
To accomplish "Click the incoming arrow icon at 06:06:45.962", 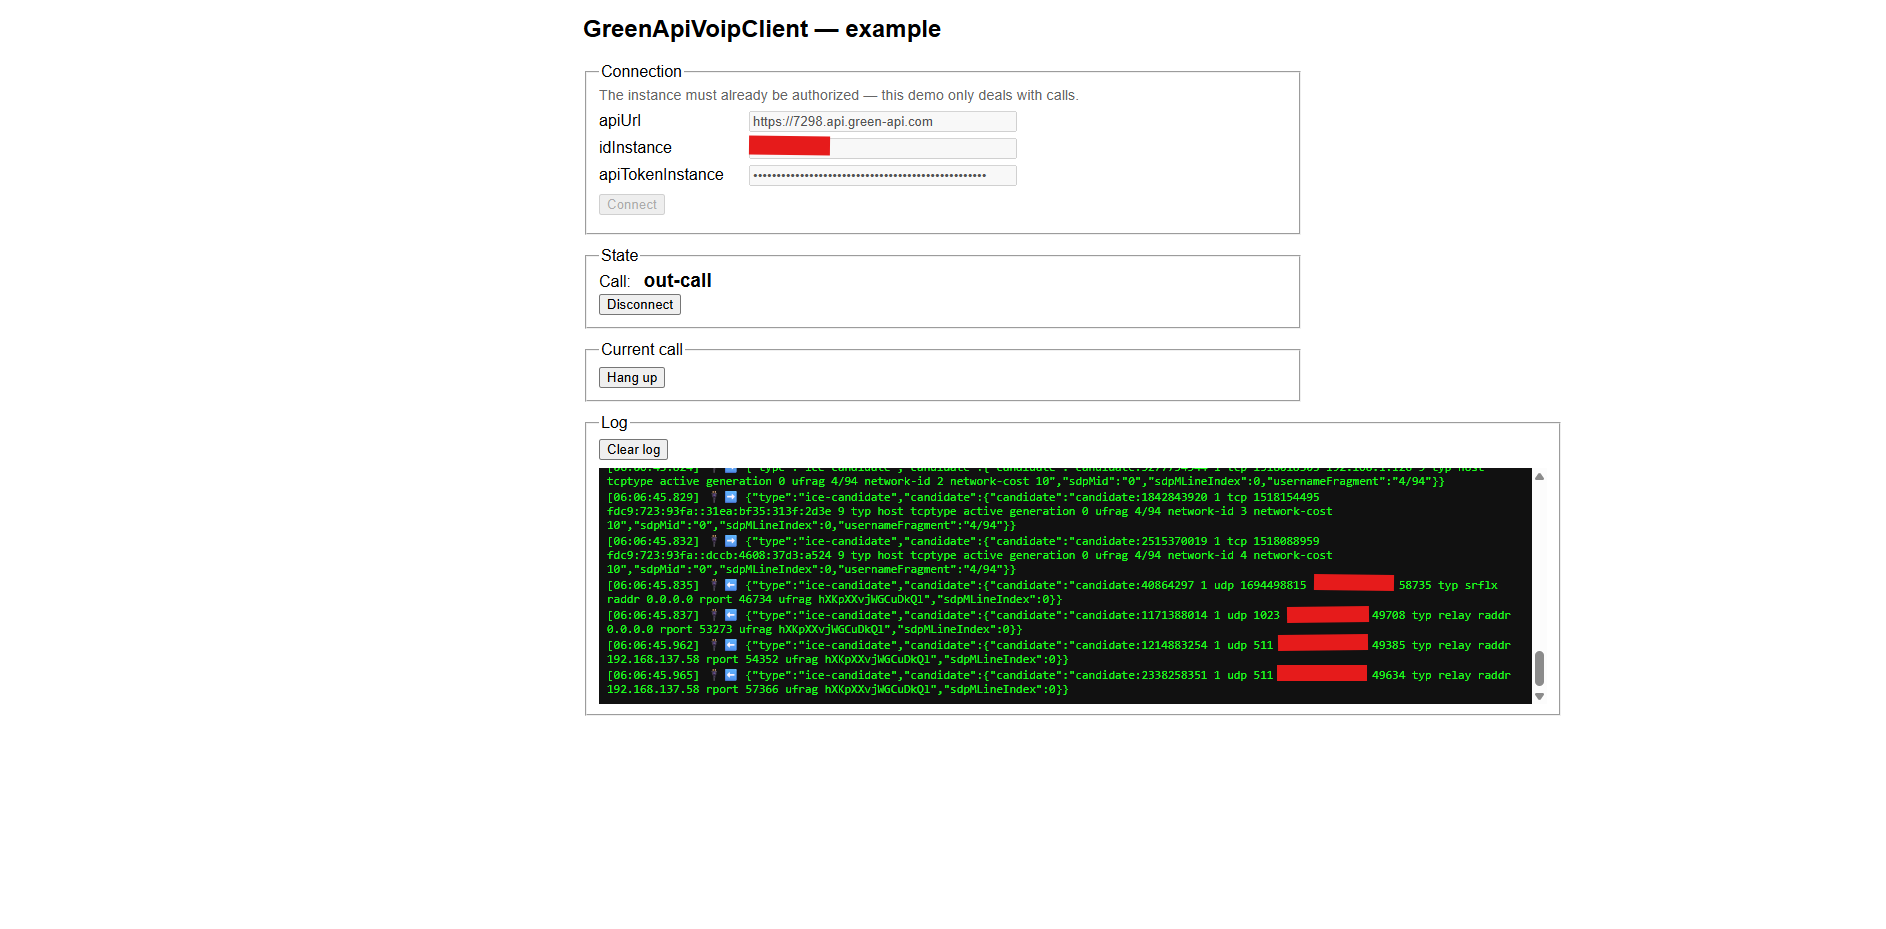I will coord(731,645).
